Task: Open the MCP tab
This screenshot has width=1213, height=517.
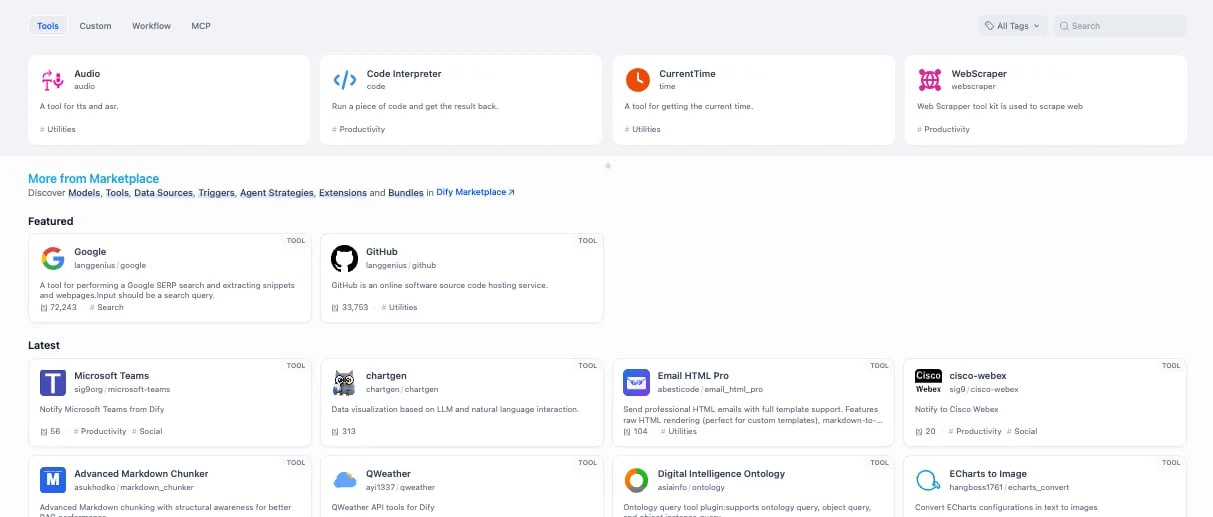Action: (x=201, y=26)
